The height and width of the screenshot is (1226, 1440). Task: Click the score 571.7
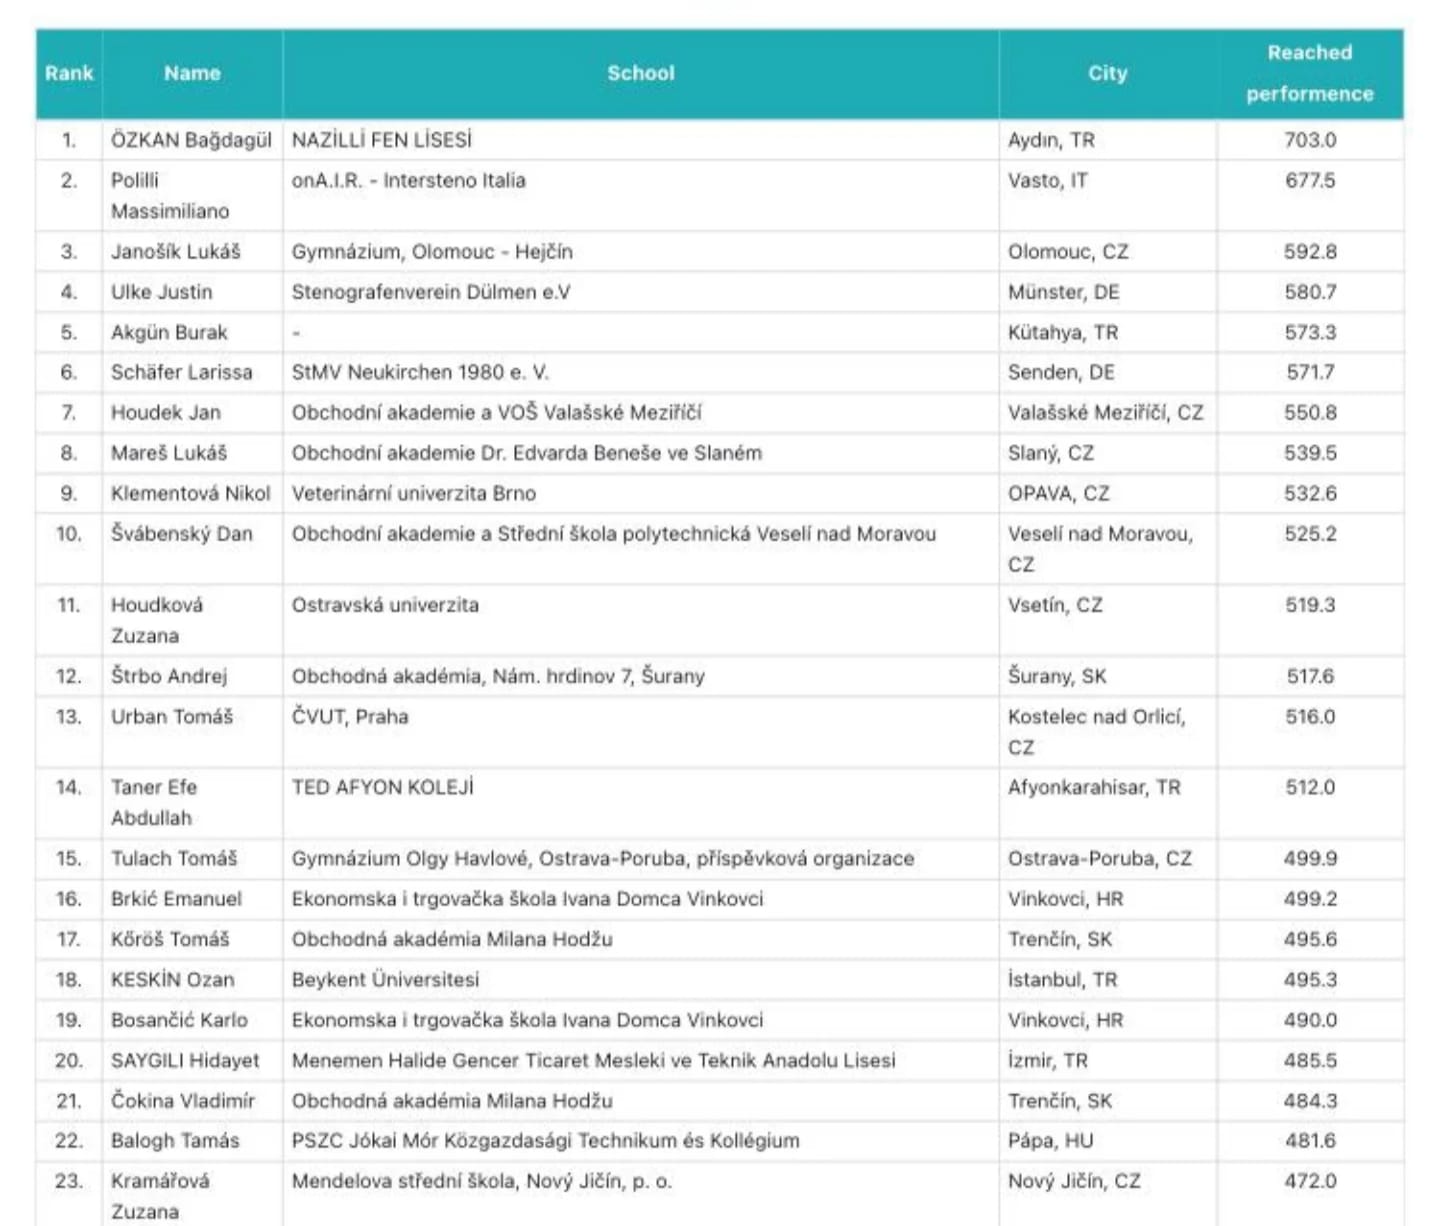1310,372
